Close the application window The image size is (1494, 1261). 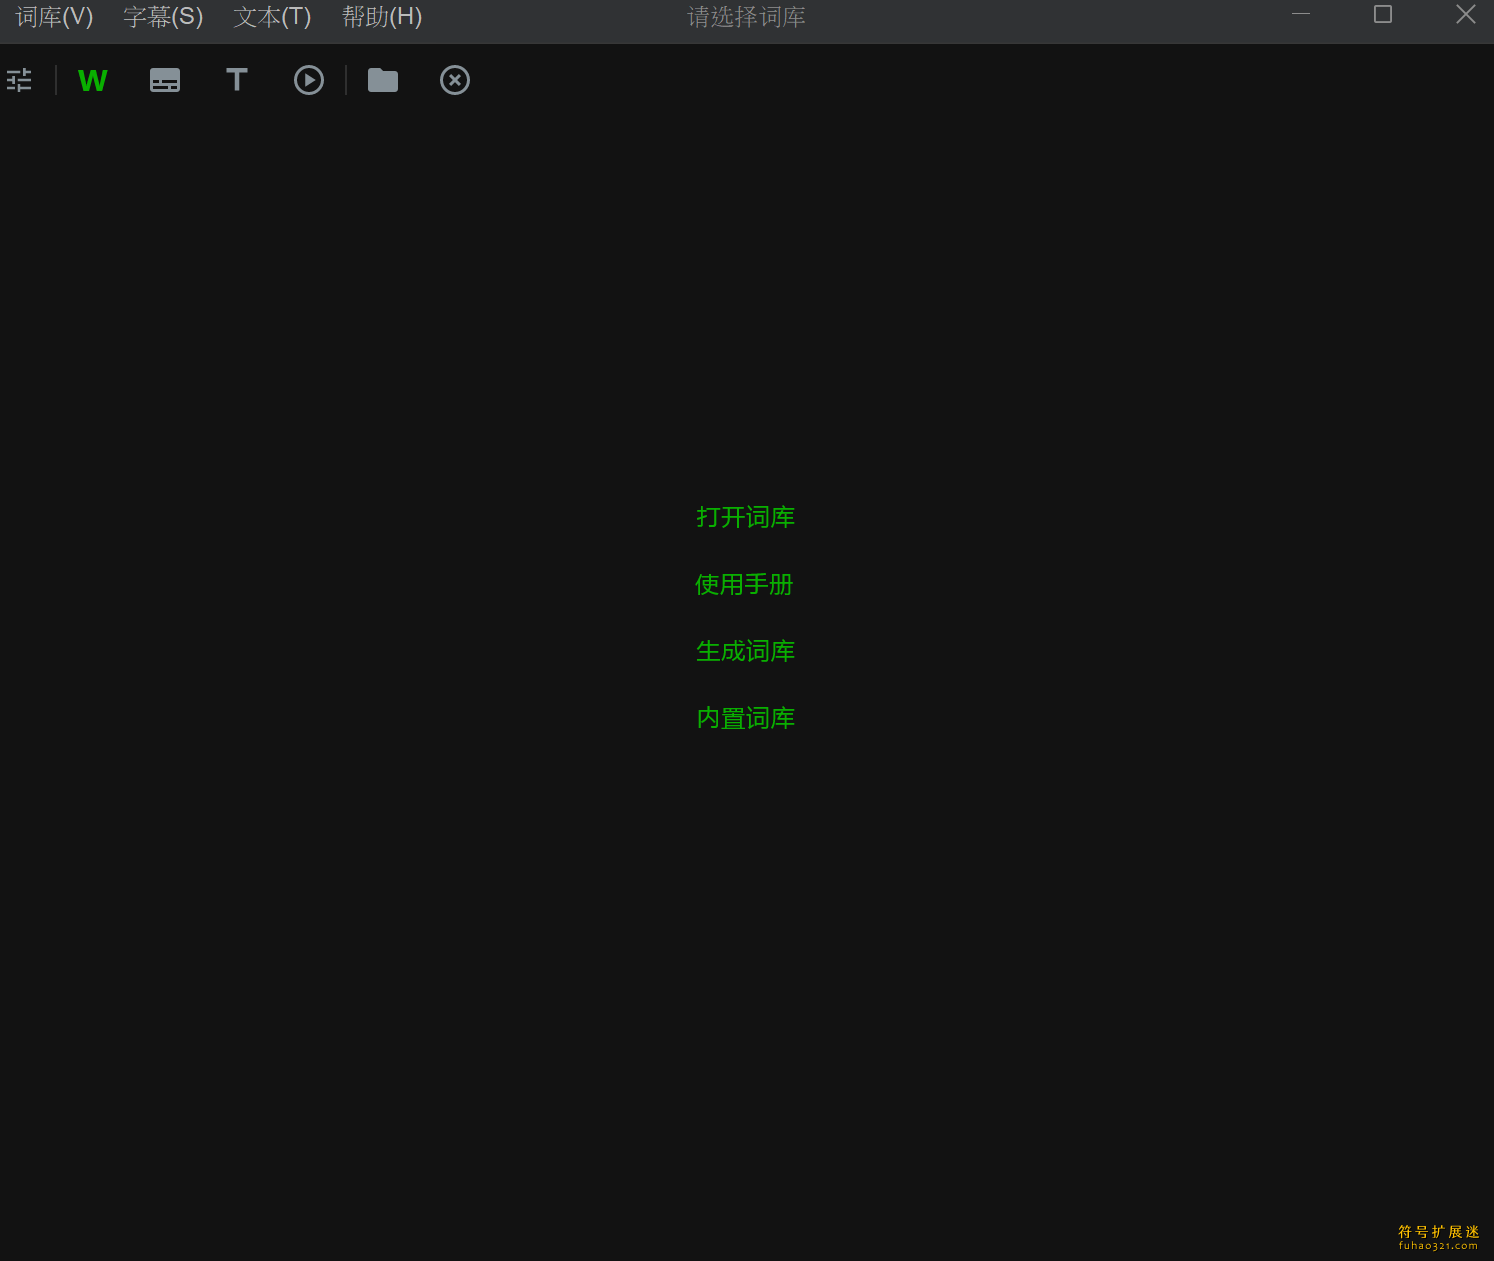click(1465, 14)
